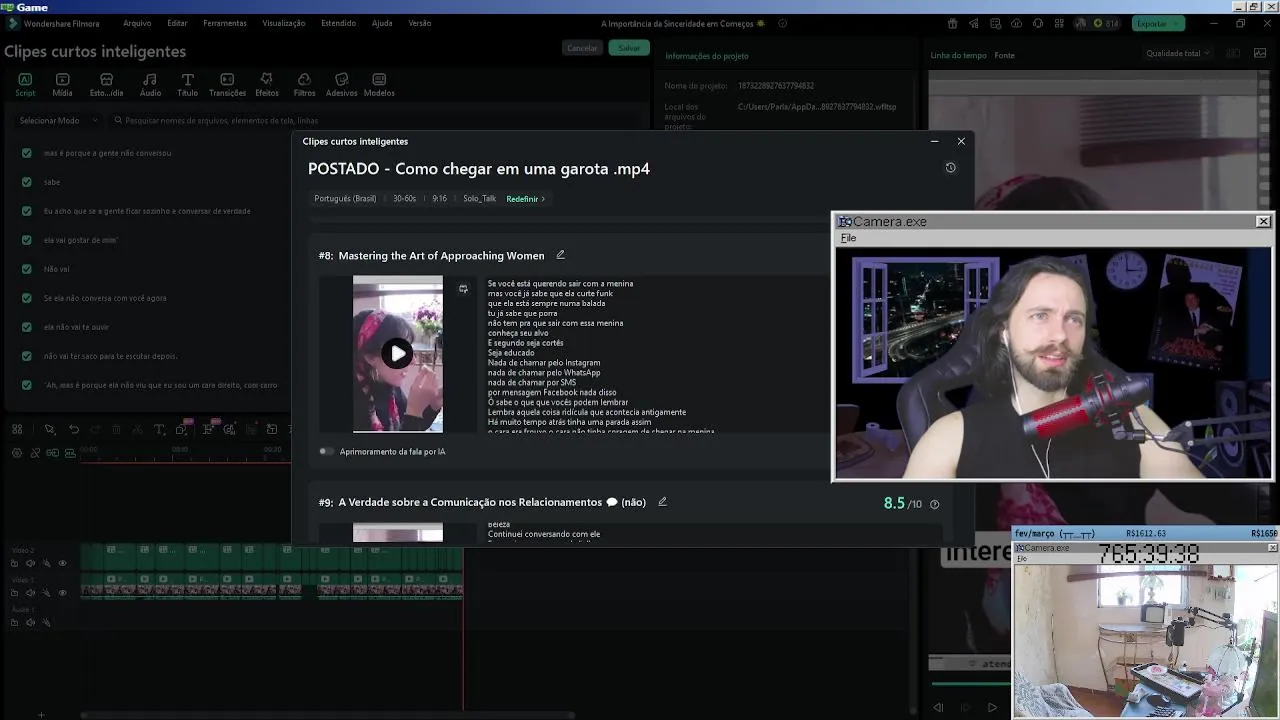Open the Filtros tab
Image resolution: width=1280 pixels, height=720 pixels.
[x=304, y=85]
